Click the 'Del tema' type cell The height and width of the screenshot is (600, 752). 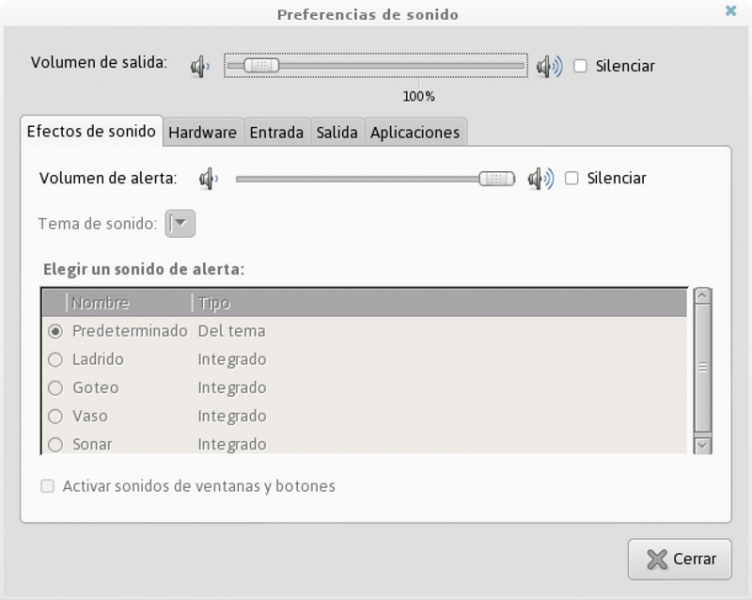click(x=232, y=331)
